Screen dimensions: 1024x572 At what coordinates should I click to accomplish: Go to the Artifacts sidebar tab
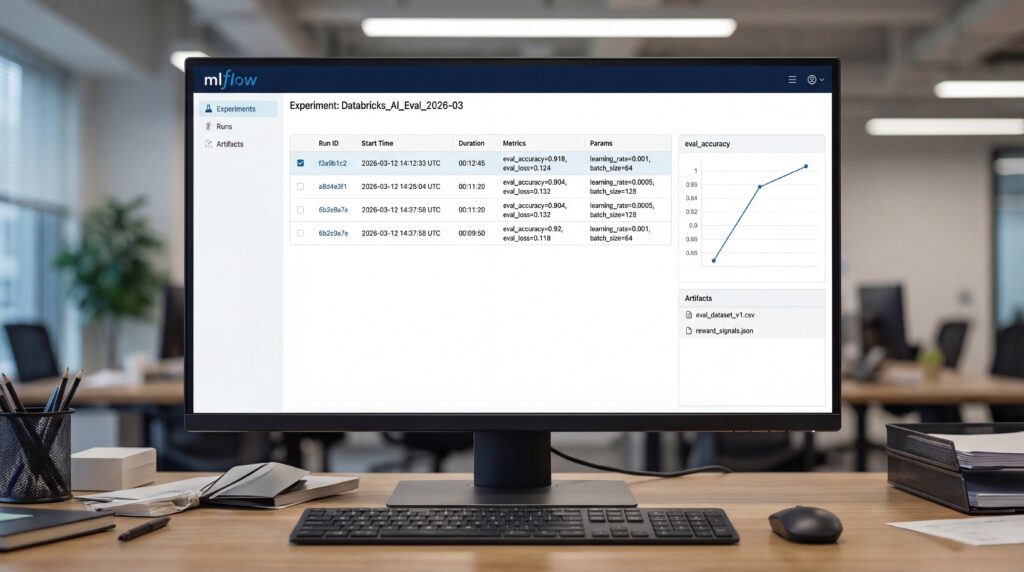point(229,144)
